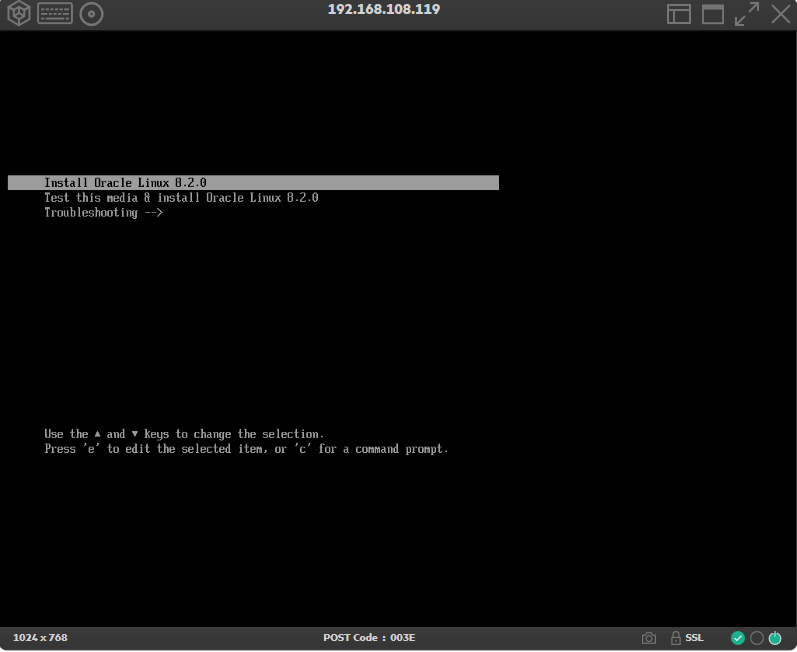
Task: Open the virtual keyboard icon
Action: [55, 14]
